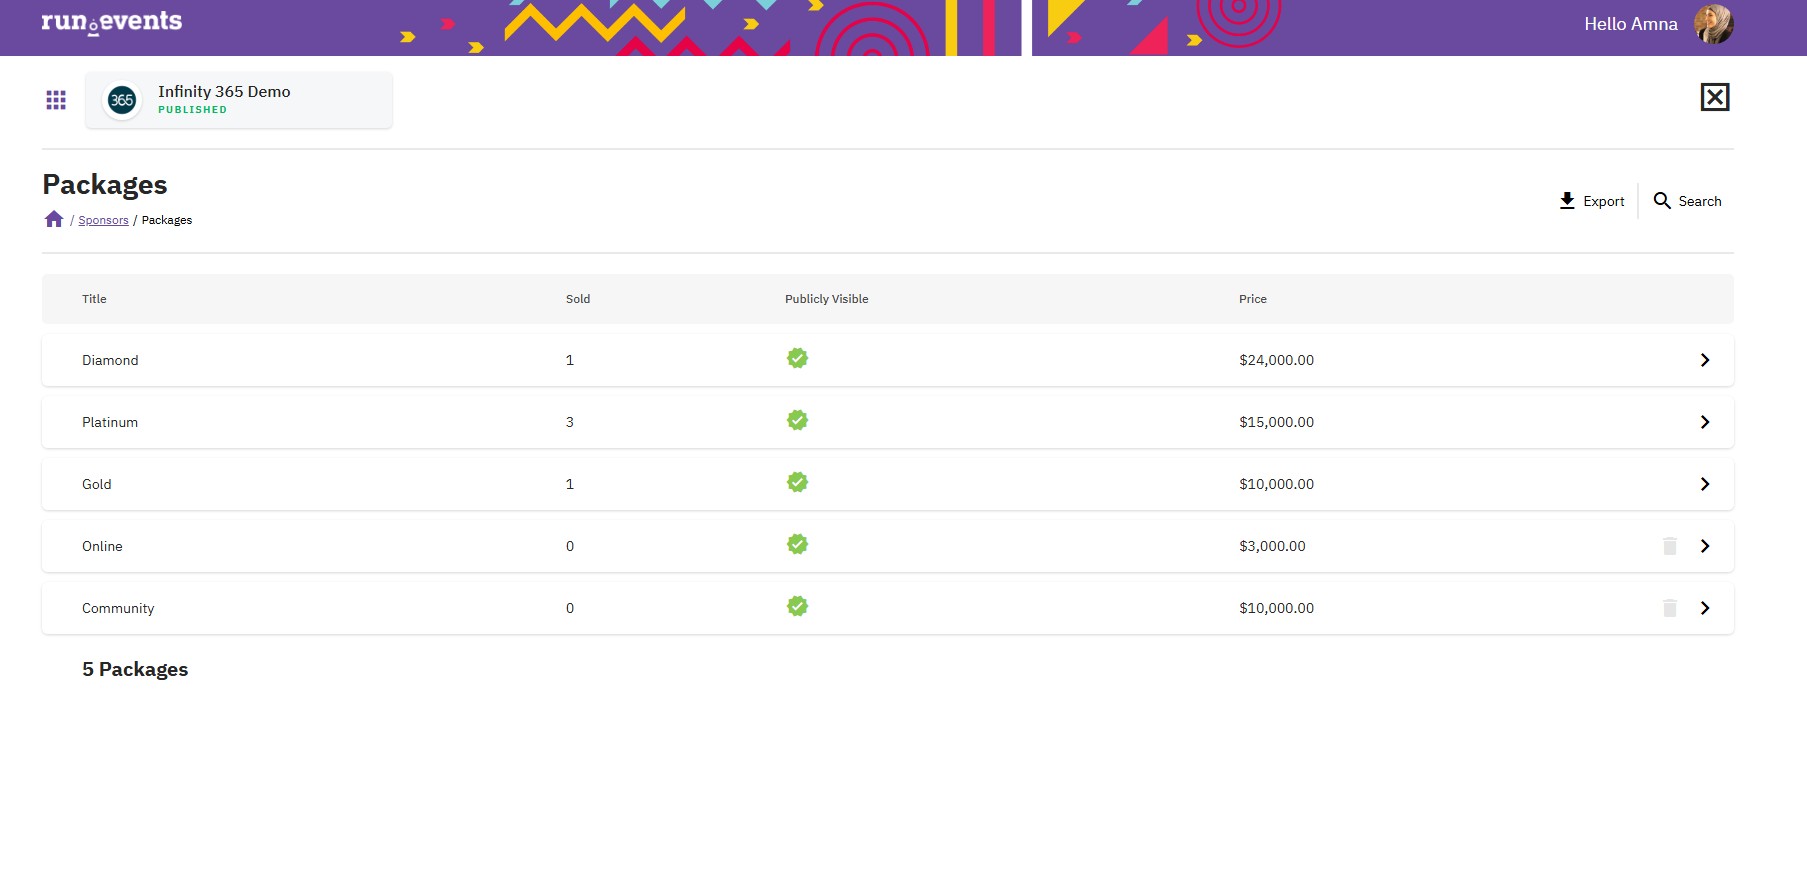The width and height of the screenshot is (1807, 870).
Task: Select the Community package title
Action: [x=118, y=608]
